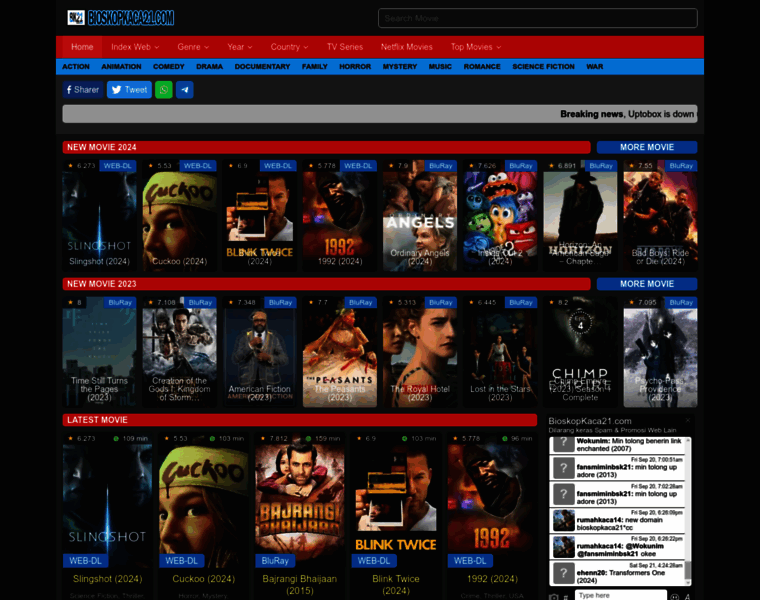760x600 pixels.
Task: Open text formatting icon in chat box
Action: pyautogui.click(x=687, y=597)
